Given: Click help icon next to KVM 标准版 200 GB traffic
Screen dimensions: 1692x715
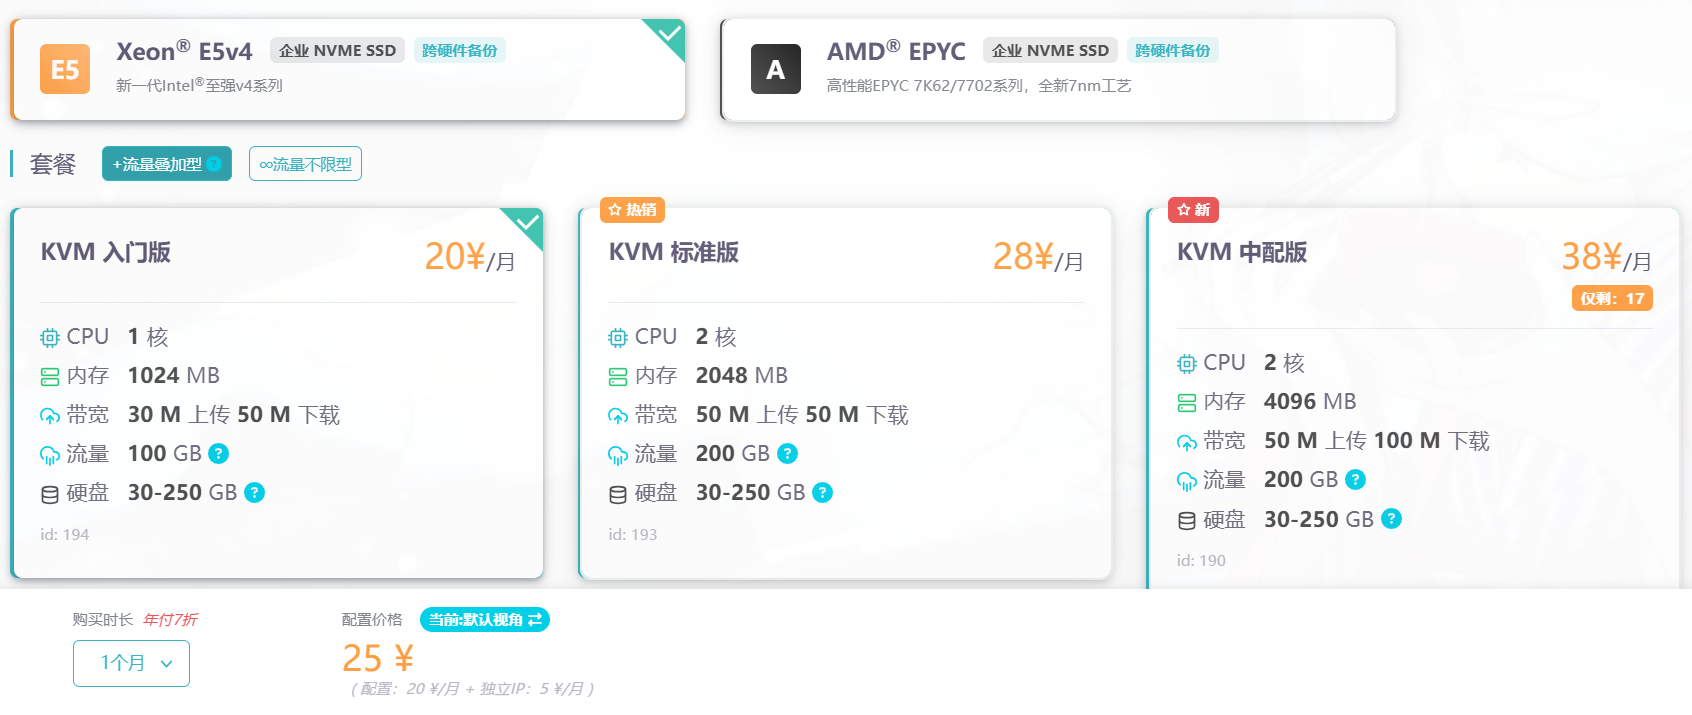Looking at the screenshot, I should coord(787,454).
